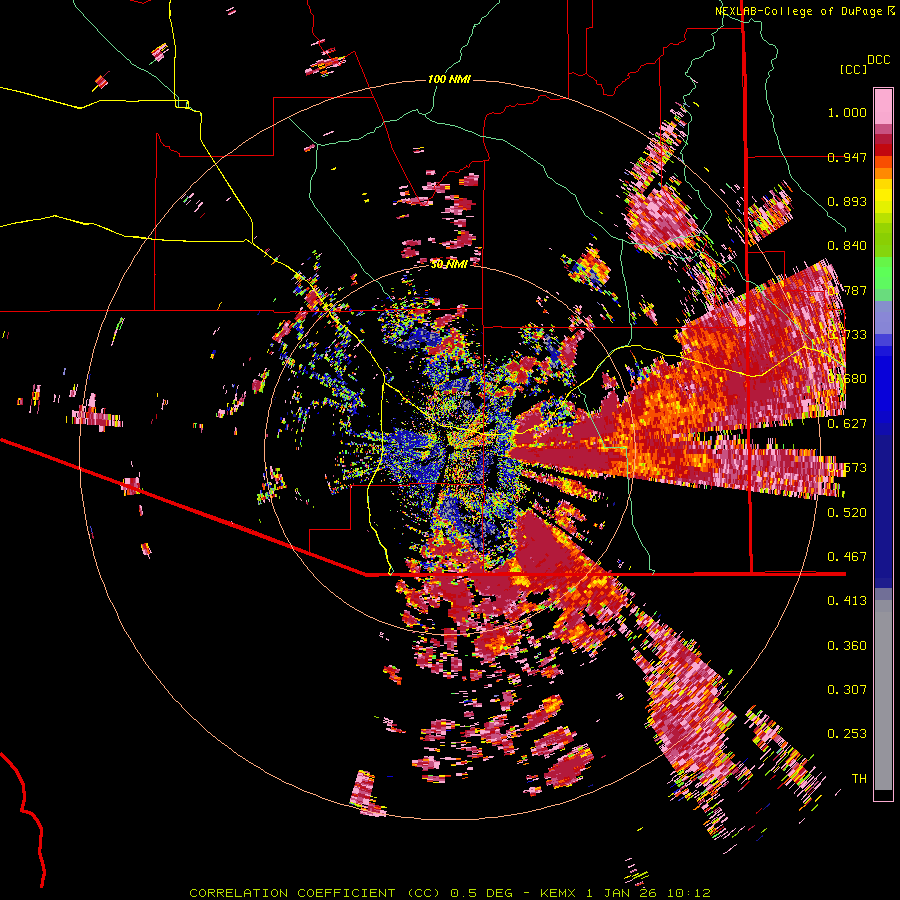Click the 0.253 legend value
Viewport: 900px width, 900px height.
point(847,734)
